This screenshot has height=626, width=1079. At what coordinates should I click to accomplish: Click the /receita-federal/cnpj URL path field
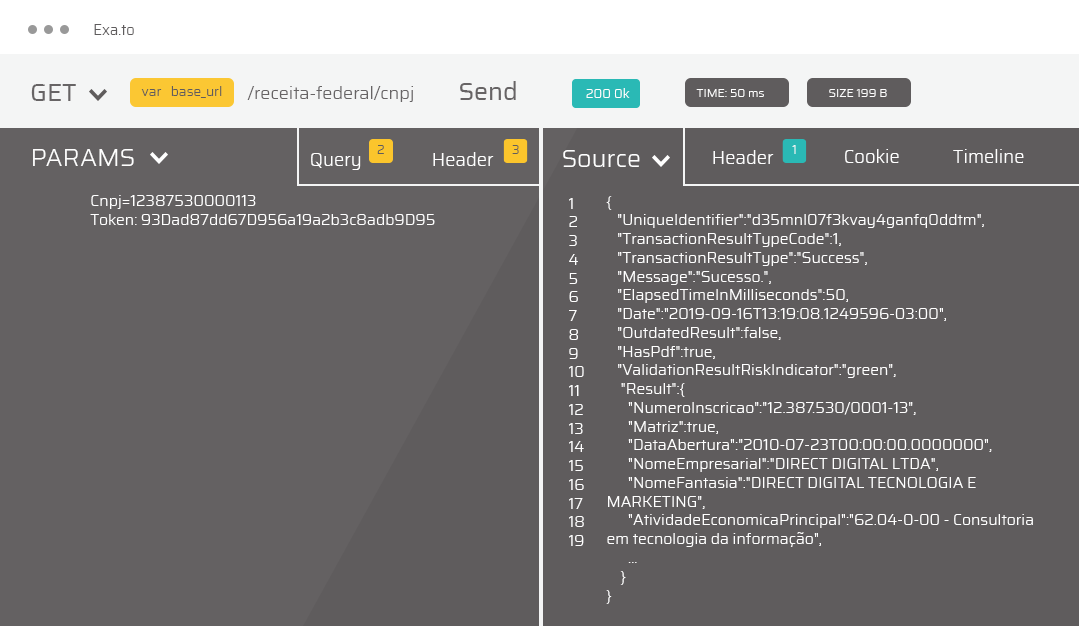tap(330, 93)
